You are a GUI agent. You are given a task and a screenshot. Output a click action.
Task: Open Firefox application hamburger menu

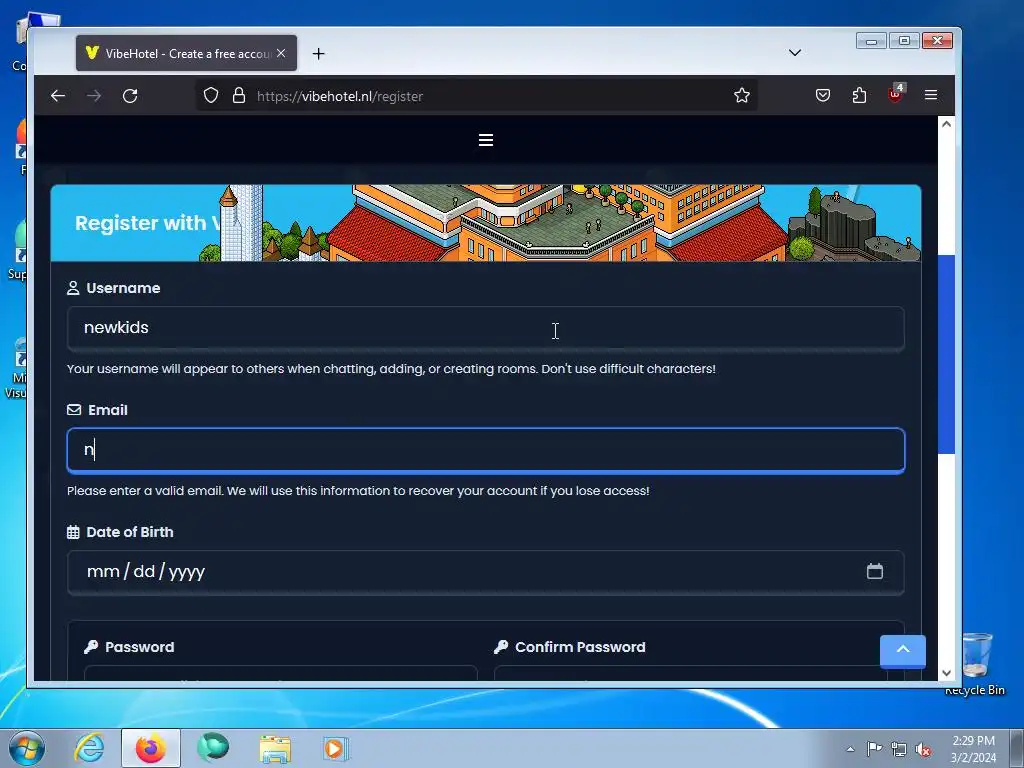931,95
